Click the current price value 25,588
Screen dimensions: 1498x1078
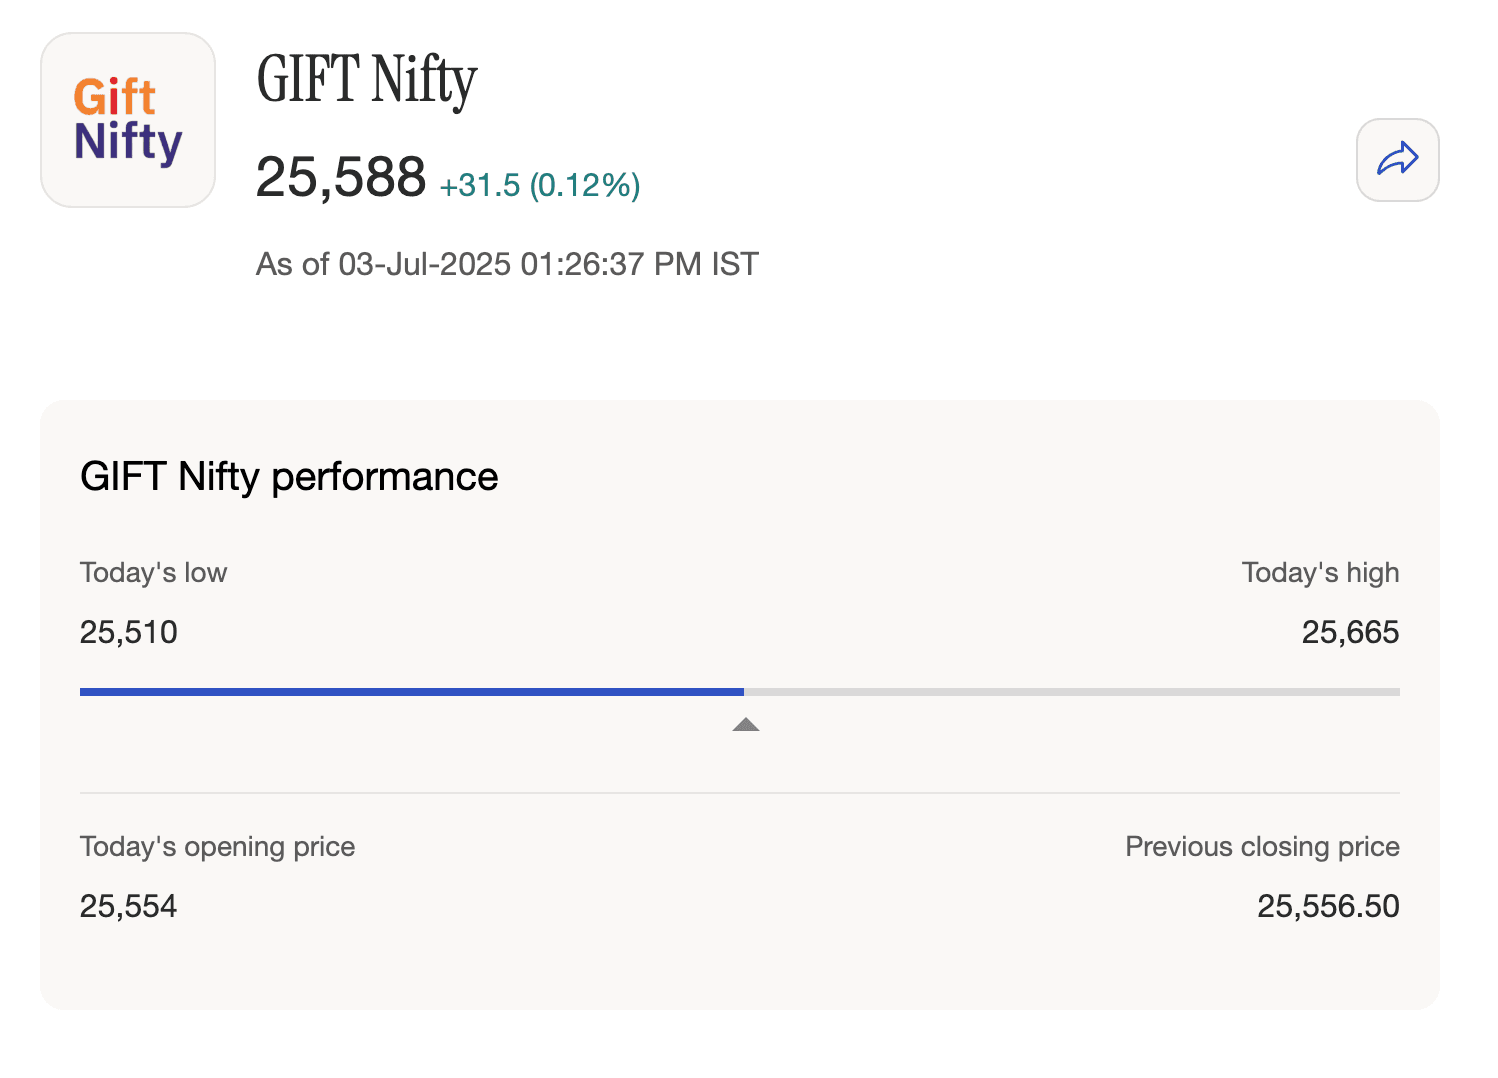point(341,176)
